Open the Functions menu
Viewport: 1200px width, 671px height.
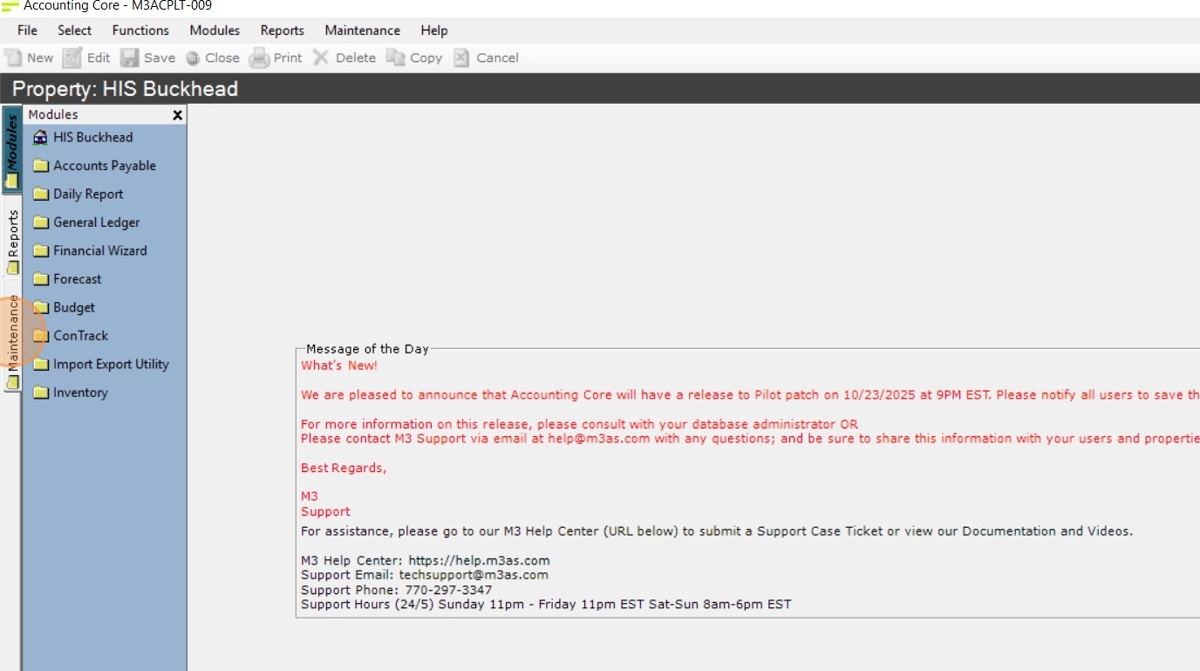click(140, 31)
